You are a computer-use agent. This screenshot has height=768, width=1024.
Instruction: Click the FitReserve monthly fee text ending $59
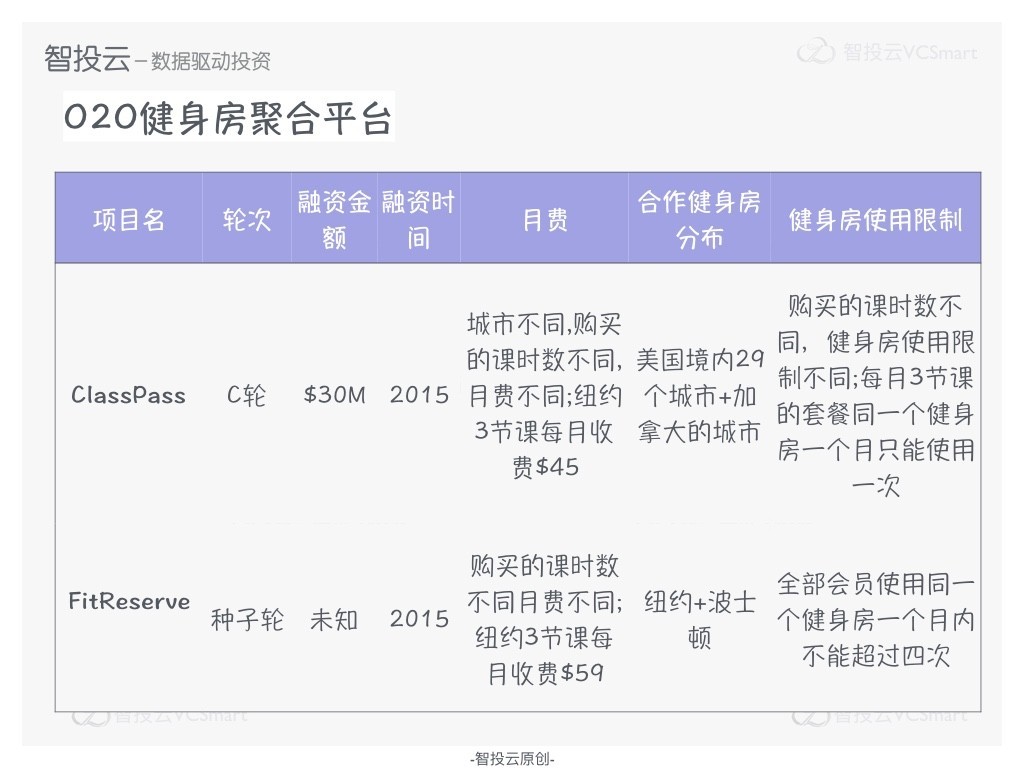(x=545, y=619)
